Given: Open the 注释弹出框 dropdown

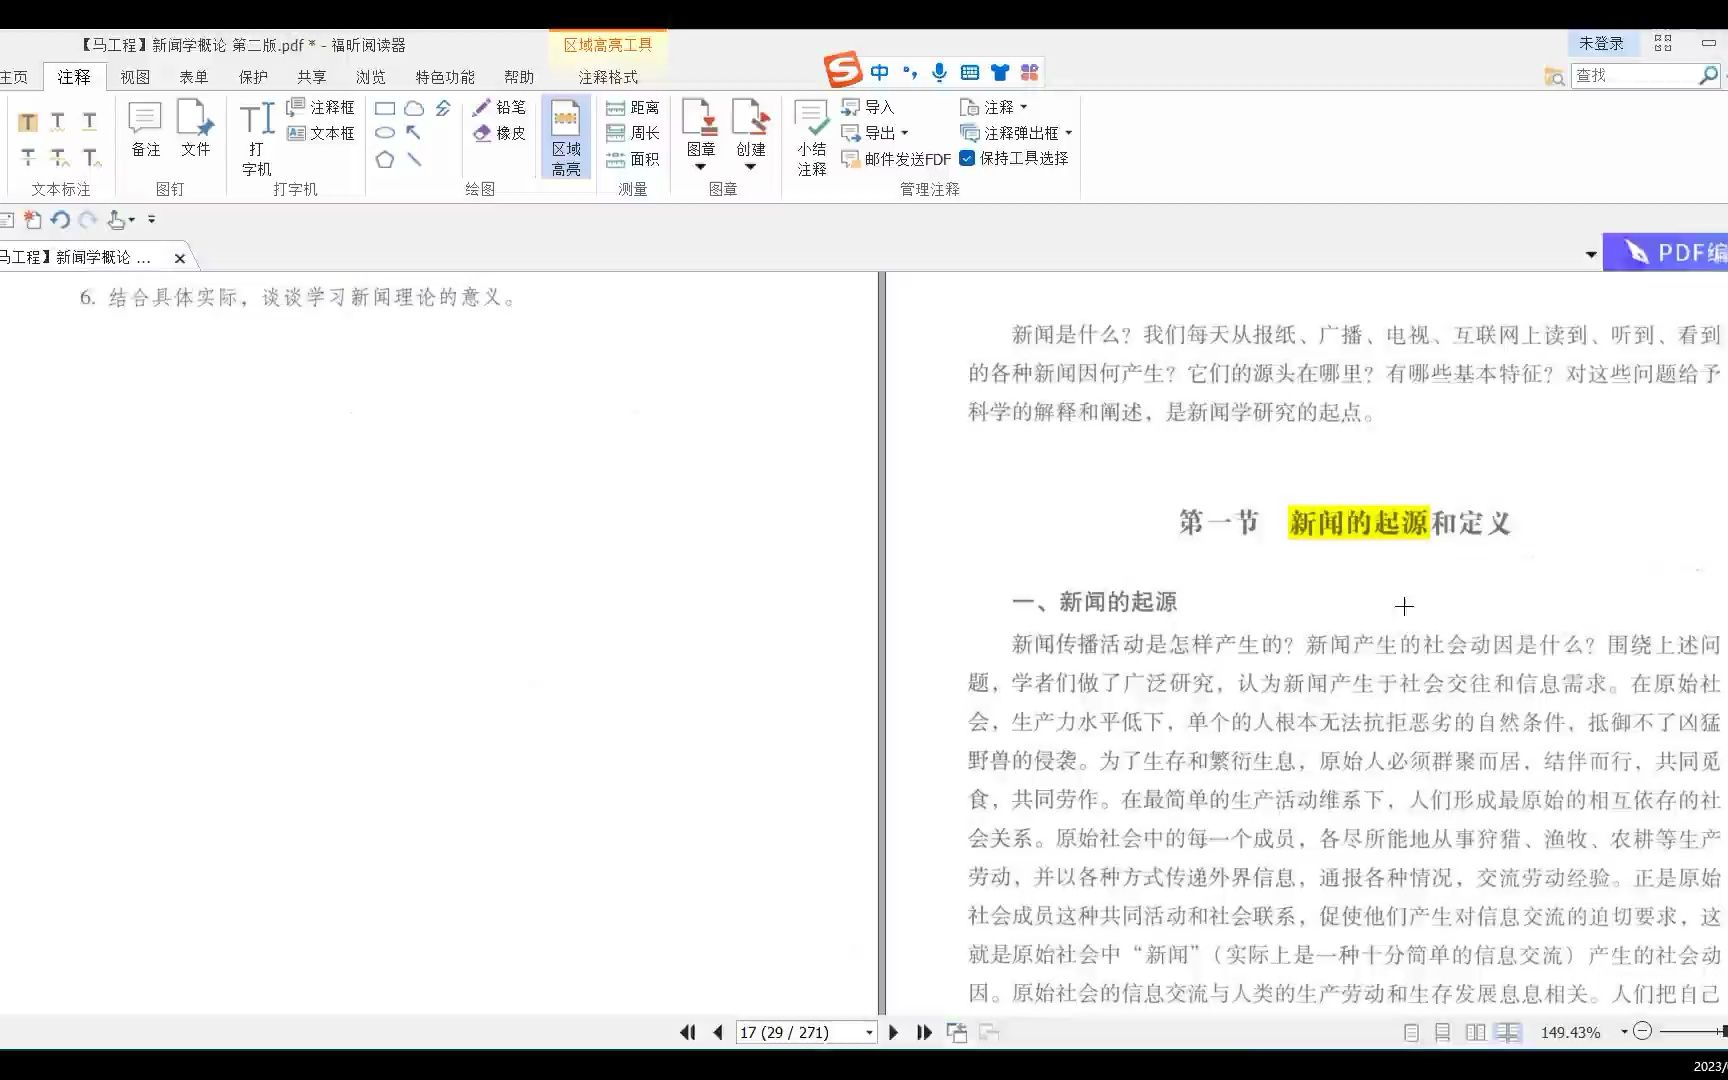Looking at the screenshot, I should pyautogui.click(x=1068, y=133).
